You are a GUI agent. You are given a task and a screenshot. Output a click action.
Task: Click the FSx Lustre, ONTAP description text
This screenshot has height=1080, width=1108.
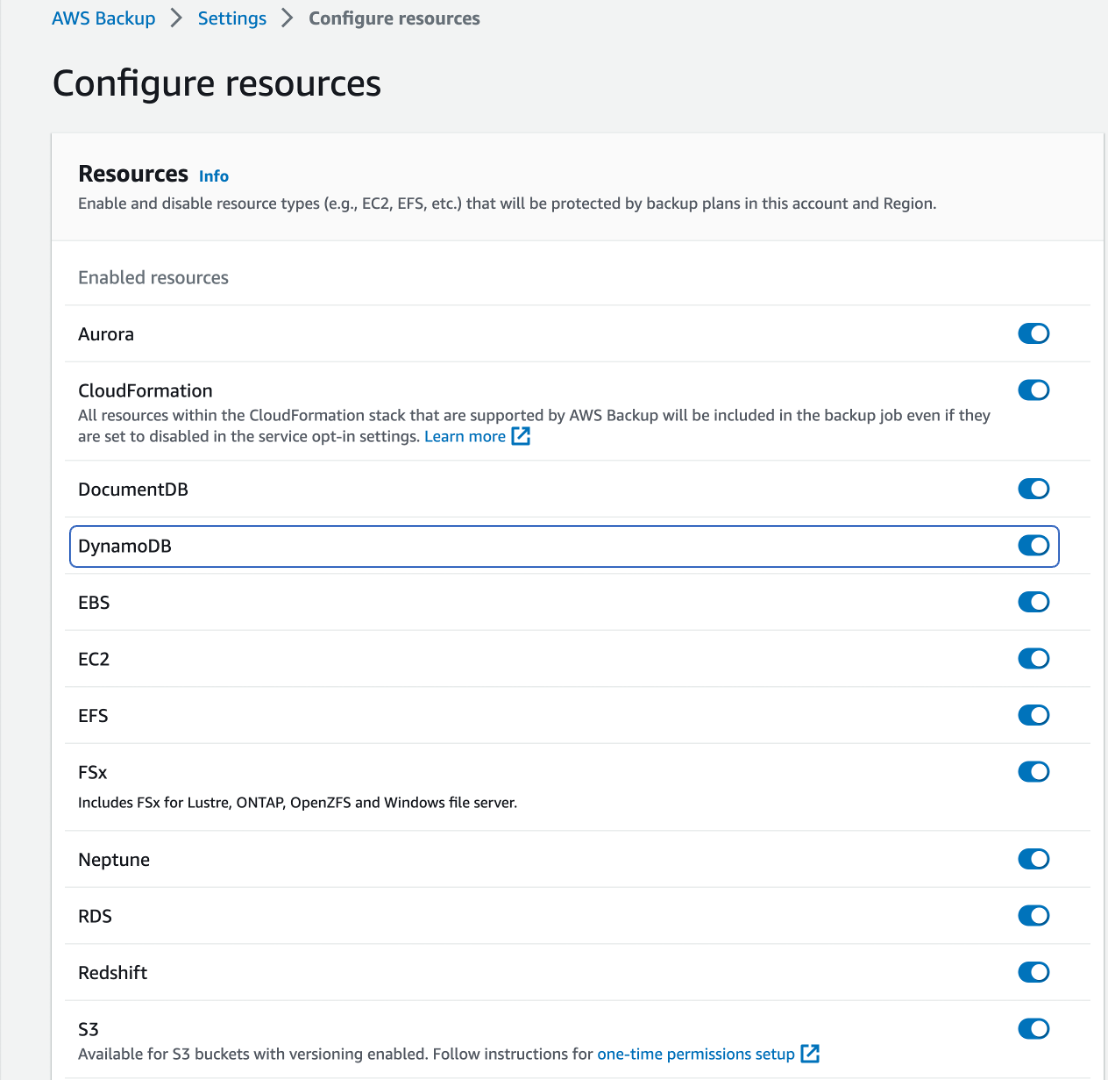click(x=297, y=803)
